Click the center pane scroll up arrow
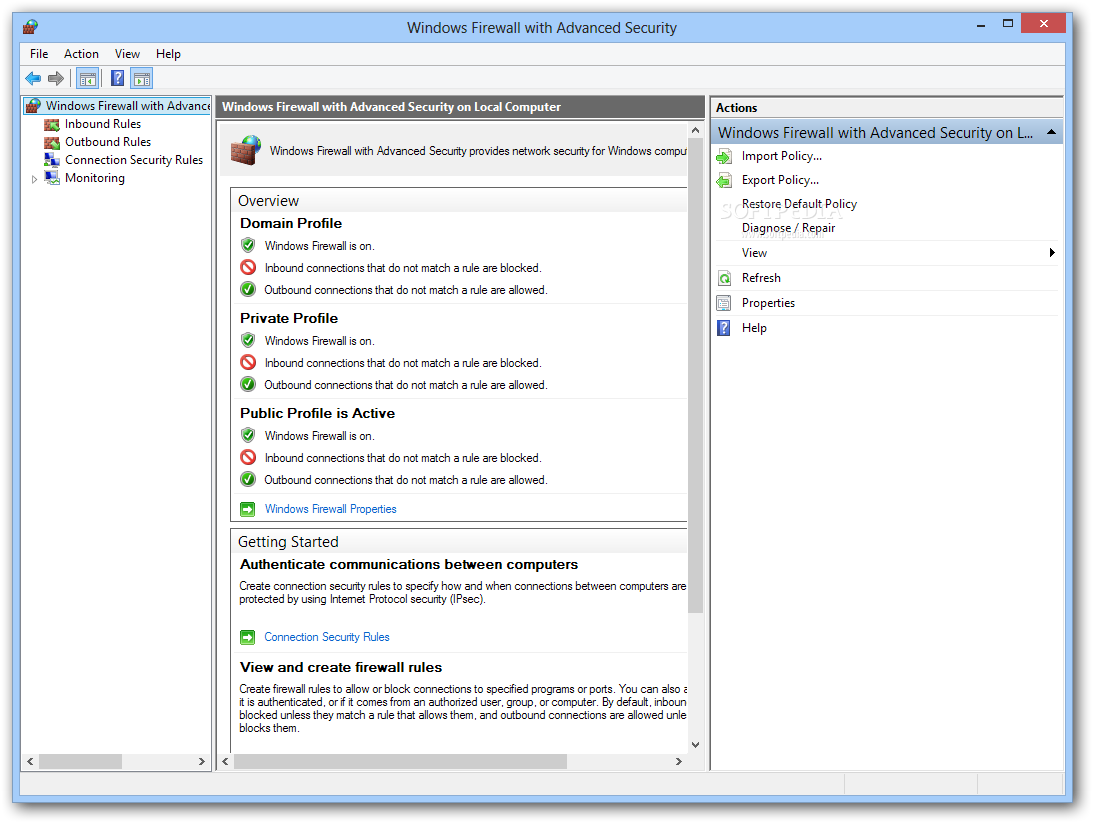 (x=695, y=130)
